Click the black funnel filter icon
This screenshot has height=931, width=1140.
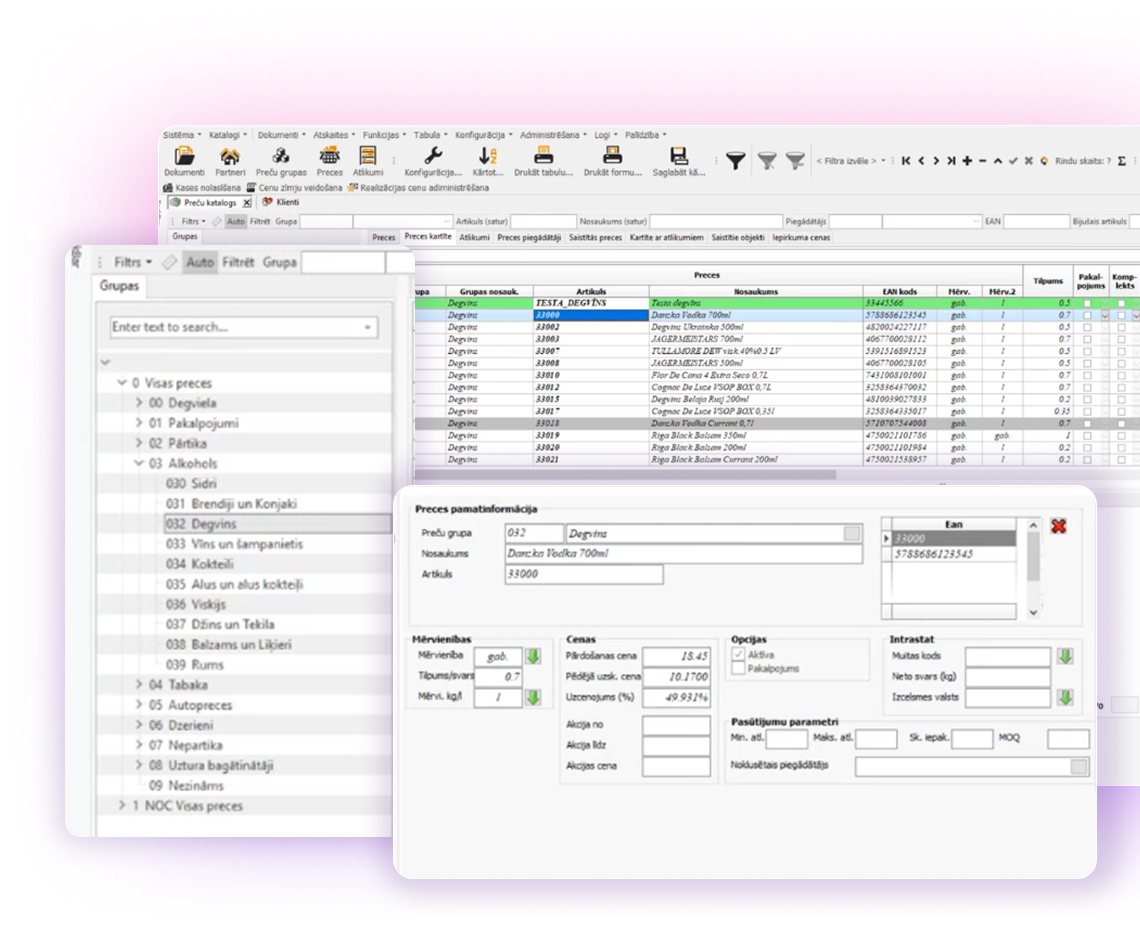[735, 161]
